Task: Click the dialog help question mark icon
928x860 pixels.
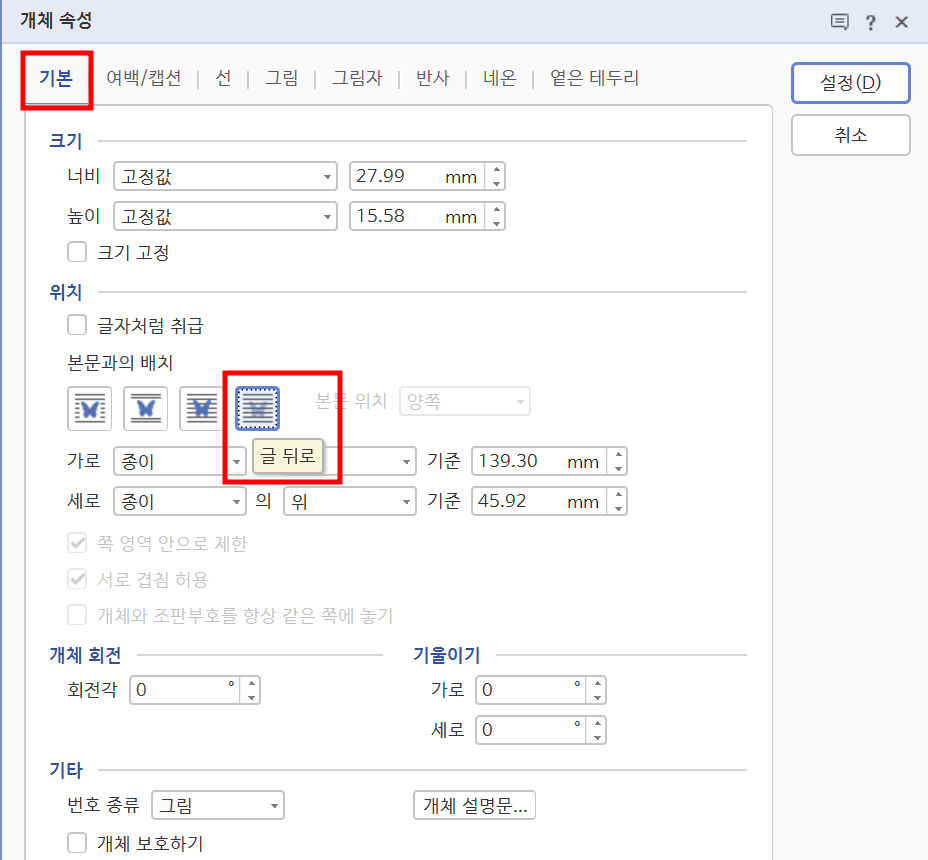Action: click(870, 22)
